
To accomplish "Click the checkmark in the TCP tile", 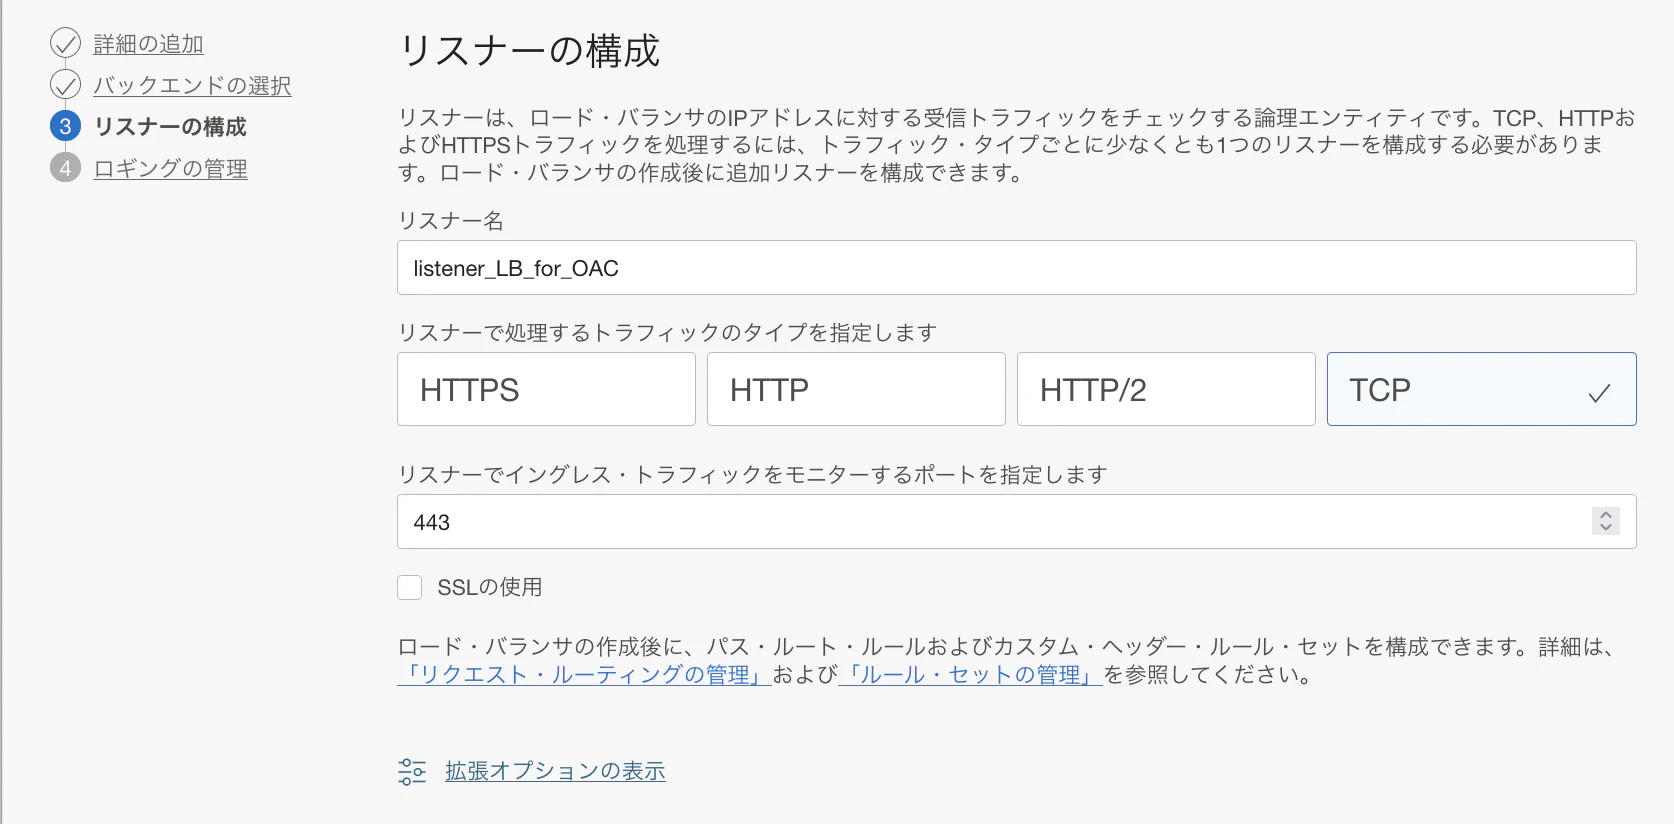I will click(x=1599, y=393).
